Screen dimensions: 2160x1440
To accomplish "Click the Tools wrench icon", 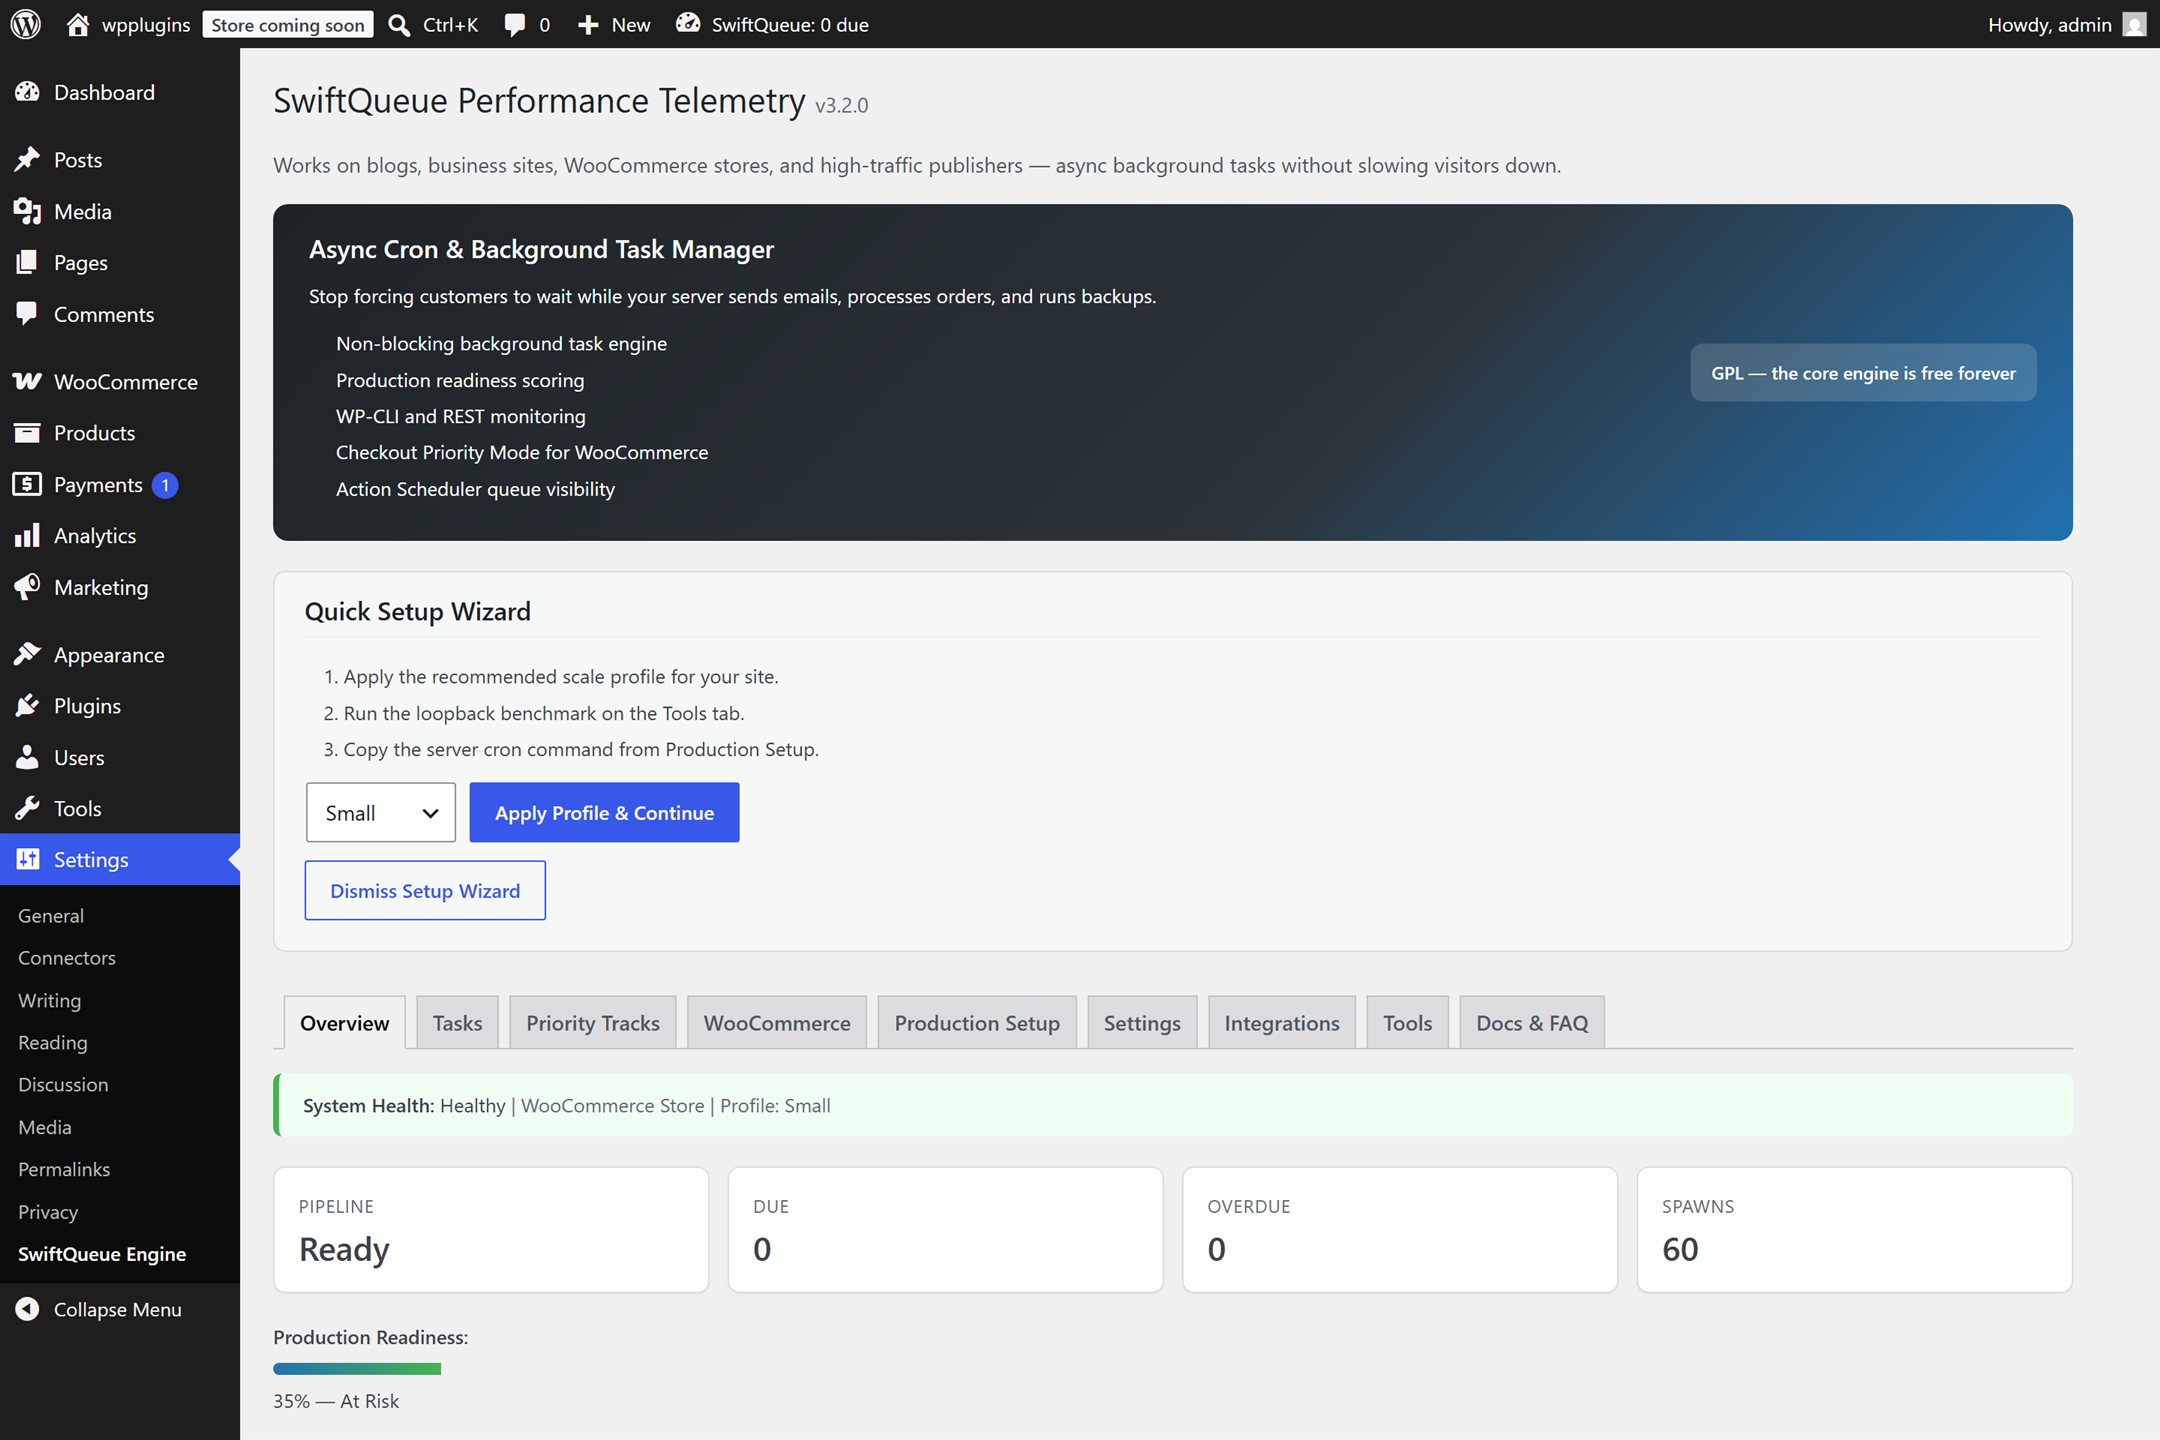I will point(28,808).
